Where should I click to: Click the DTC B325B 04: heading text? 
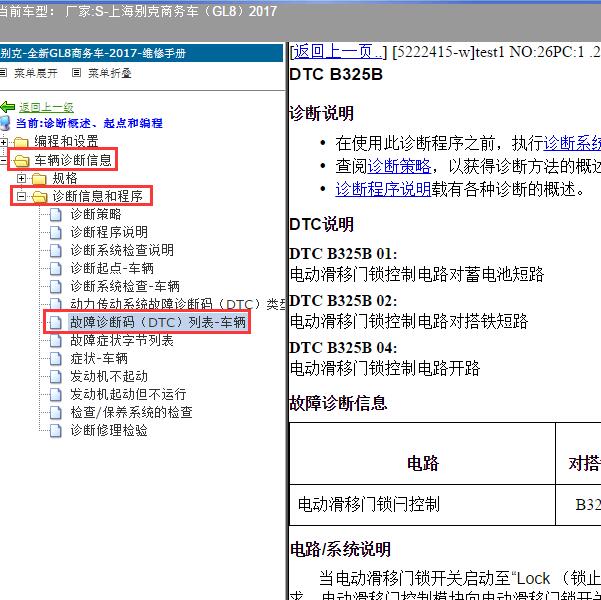tap(343, 348)
